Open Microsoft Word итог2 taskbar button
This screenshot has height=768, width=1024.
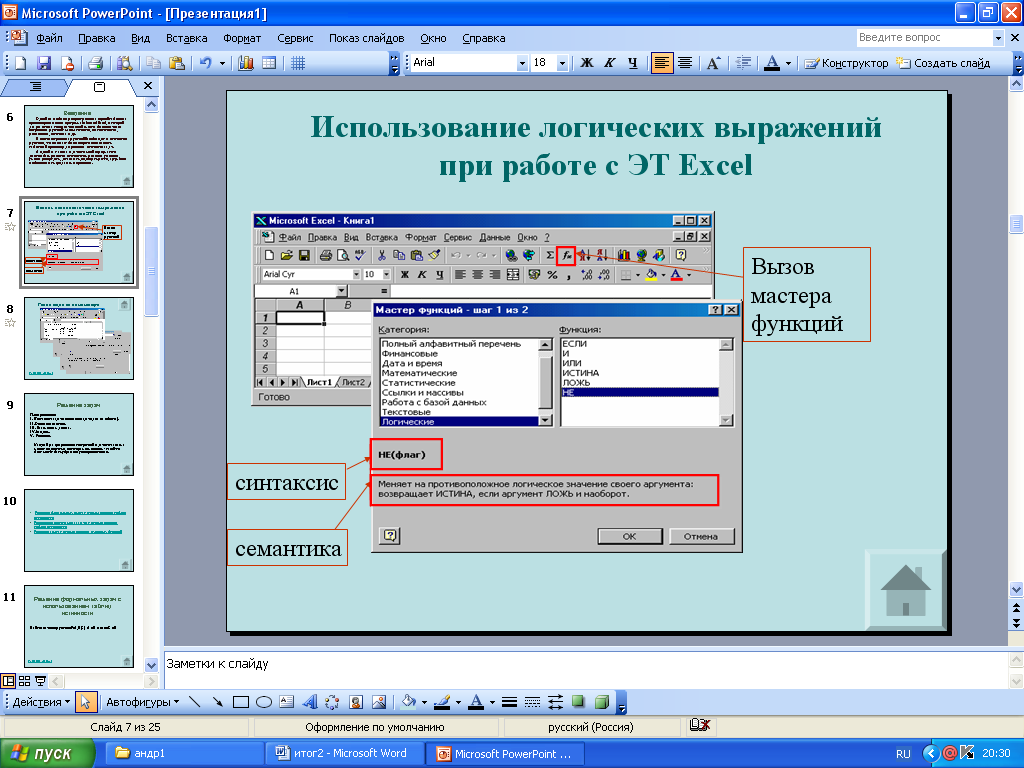[x=344, y=753]
